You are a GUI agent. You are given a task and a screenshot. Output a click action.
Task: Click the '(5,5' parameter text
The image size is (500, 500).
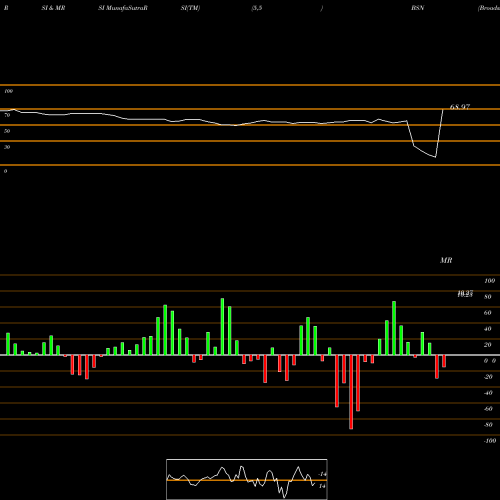pyautogui.click(x=257, y=8)
